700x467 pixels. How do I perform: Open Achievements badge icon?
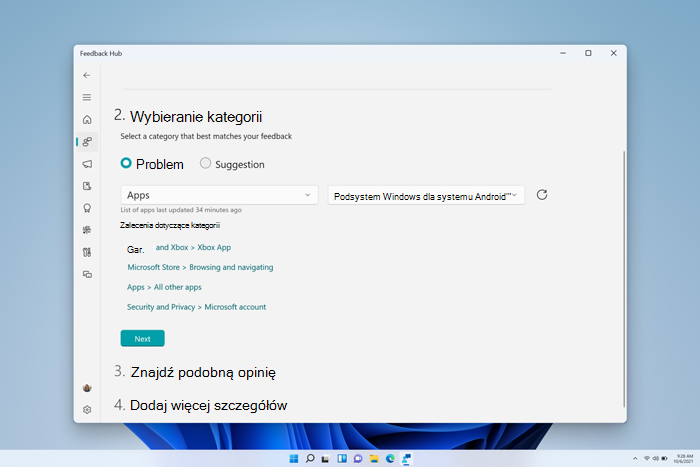pos(87,208)
